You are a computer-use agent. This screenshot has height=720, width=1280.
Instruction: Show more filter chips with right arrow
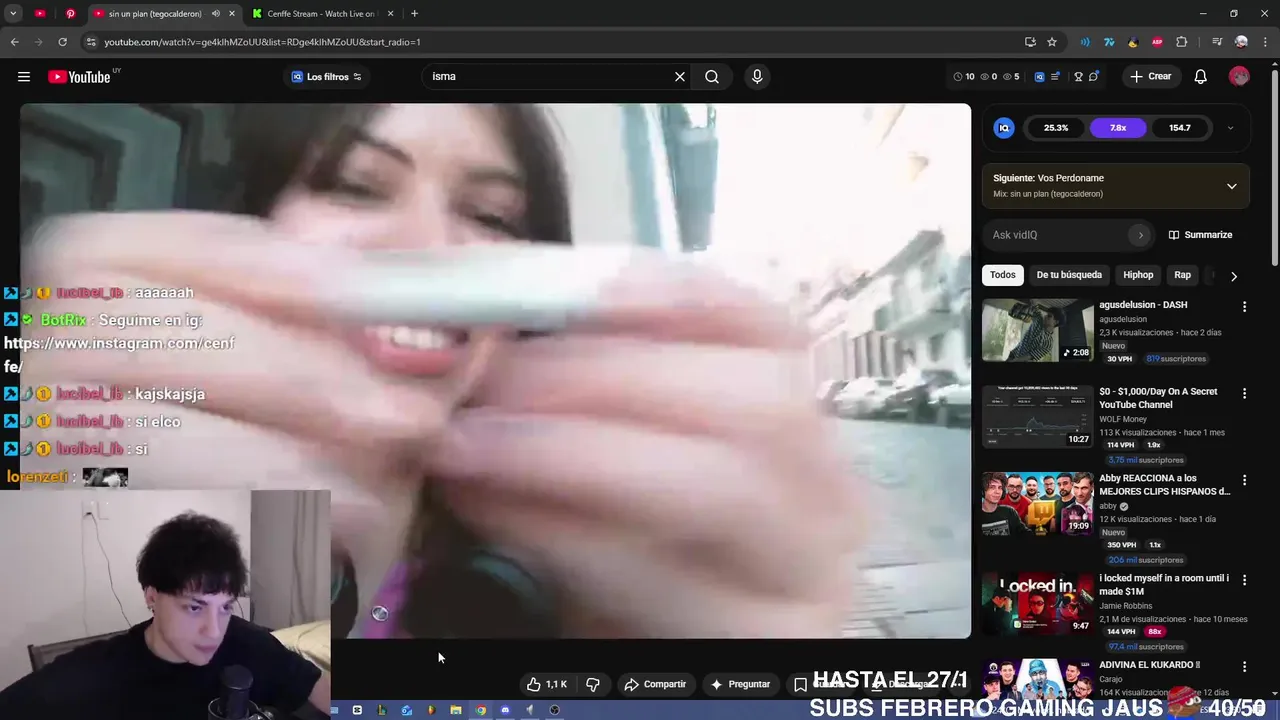tap(1234, 276)
